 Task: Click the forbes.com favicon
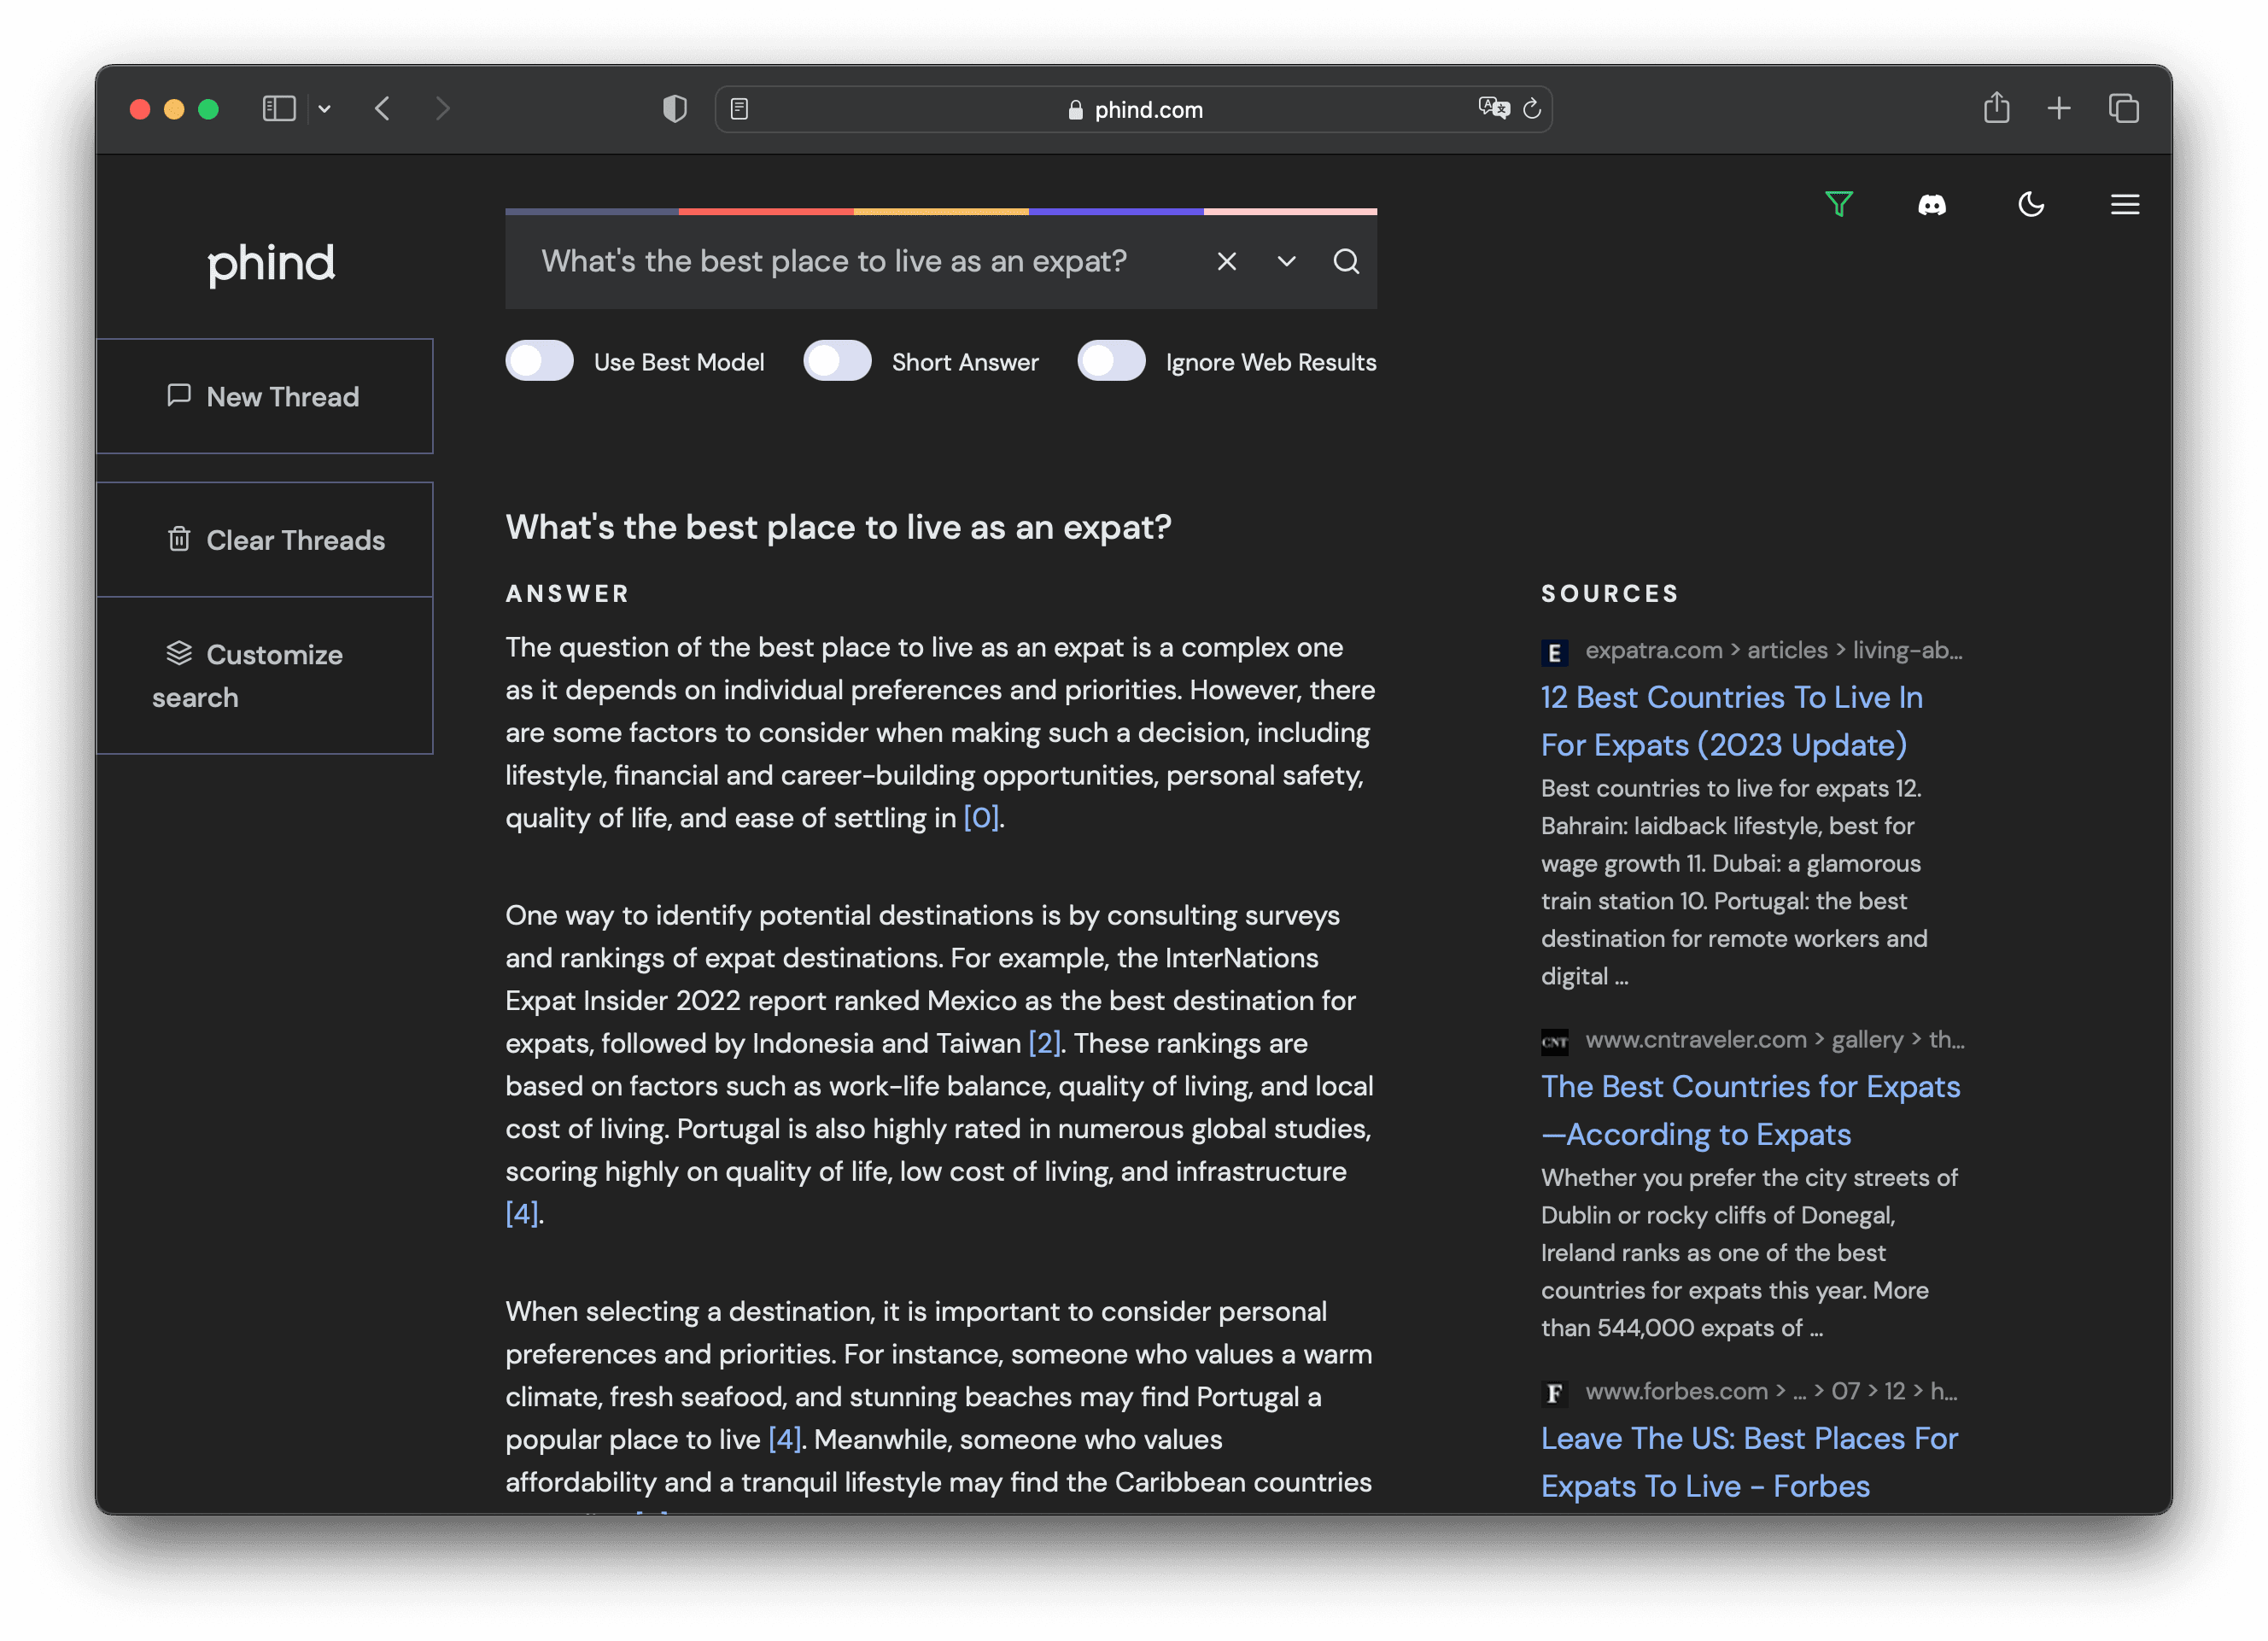click(x=1554, y=1393)
